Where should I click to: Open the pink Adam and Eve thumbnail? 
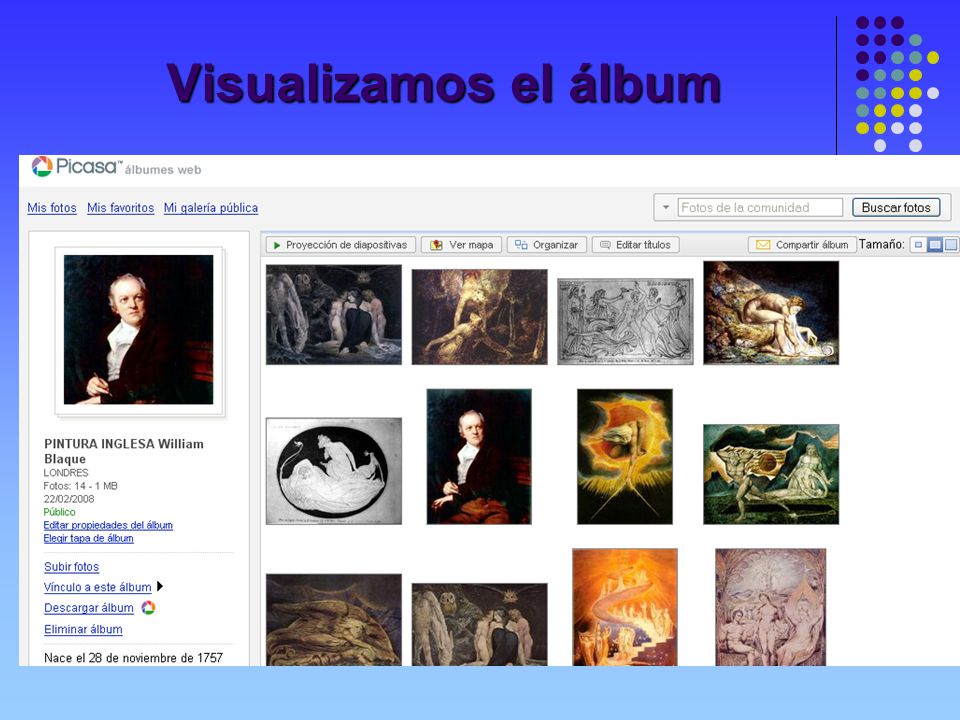(x=770, y=607)
